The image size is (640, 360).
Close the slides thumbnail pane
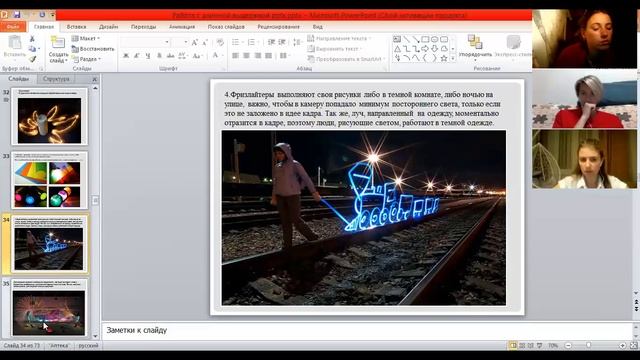95,79
